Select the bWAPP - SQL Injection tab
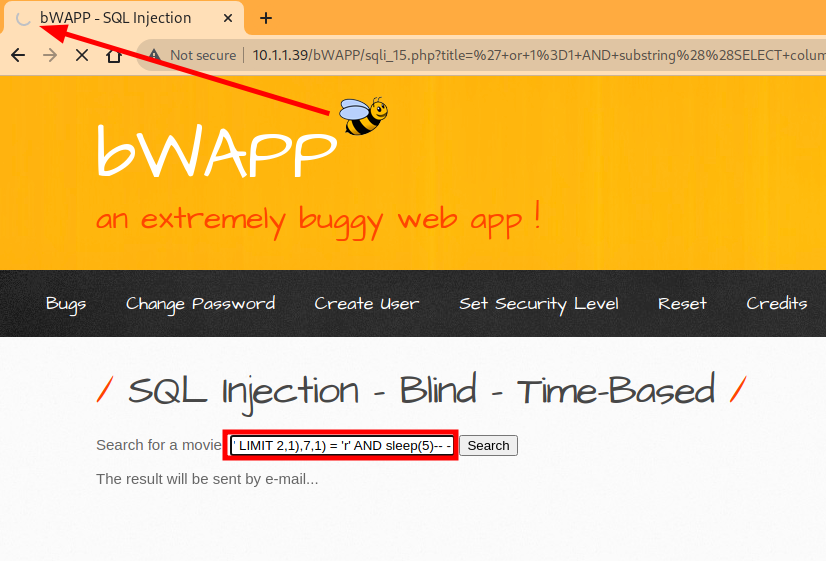 point(124,18)
